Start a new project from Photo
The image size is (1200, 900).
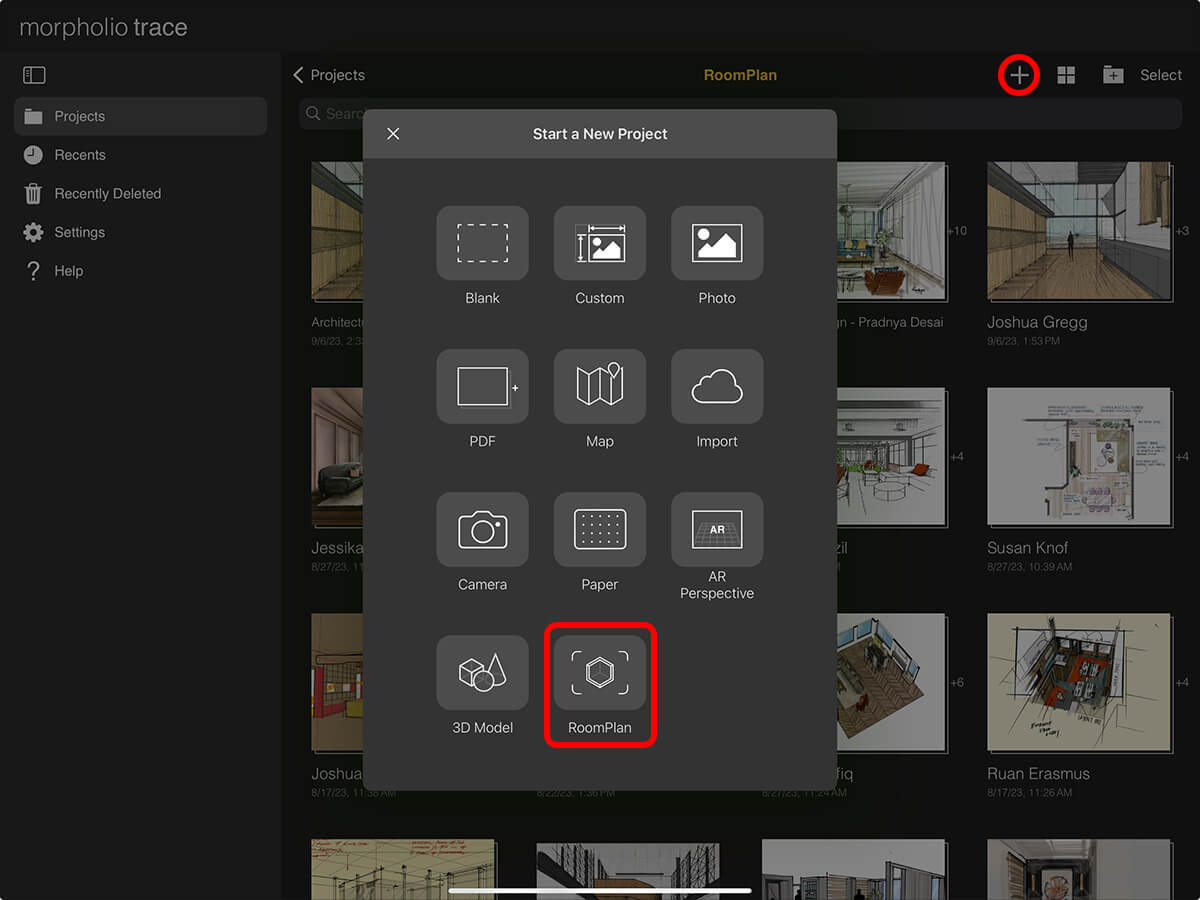tap(716, 243)
